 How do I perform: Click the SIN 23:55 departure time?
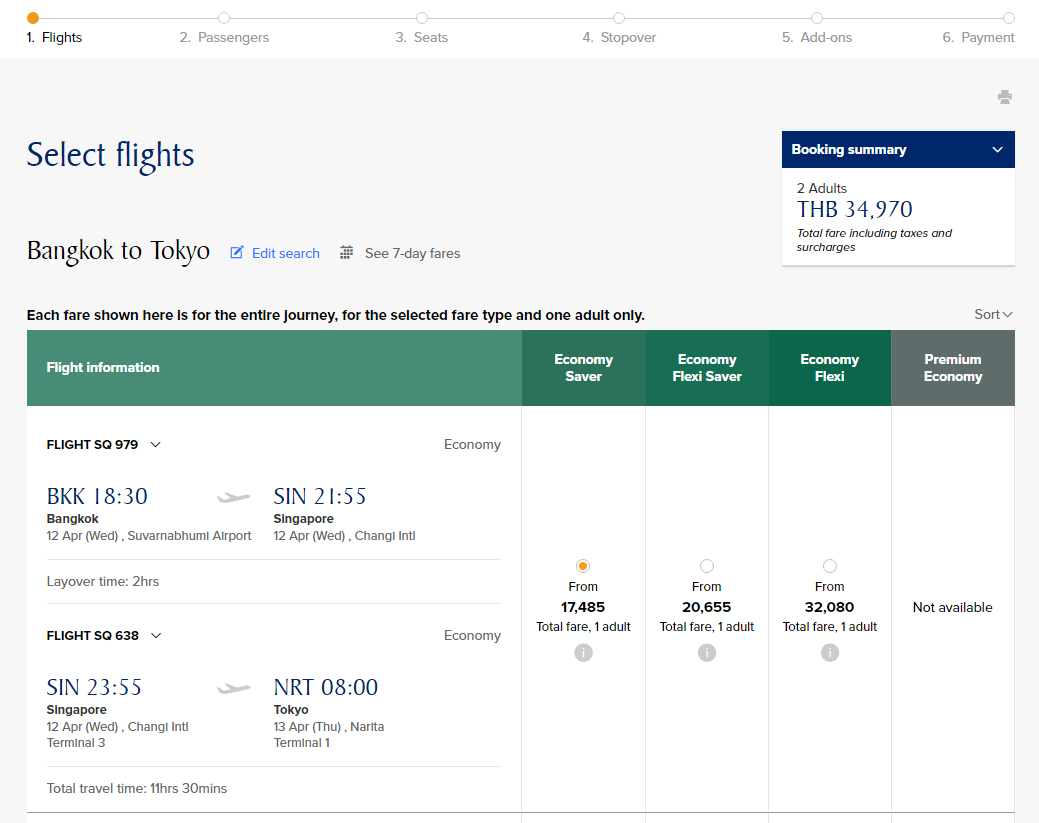(x=94, y=687)
